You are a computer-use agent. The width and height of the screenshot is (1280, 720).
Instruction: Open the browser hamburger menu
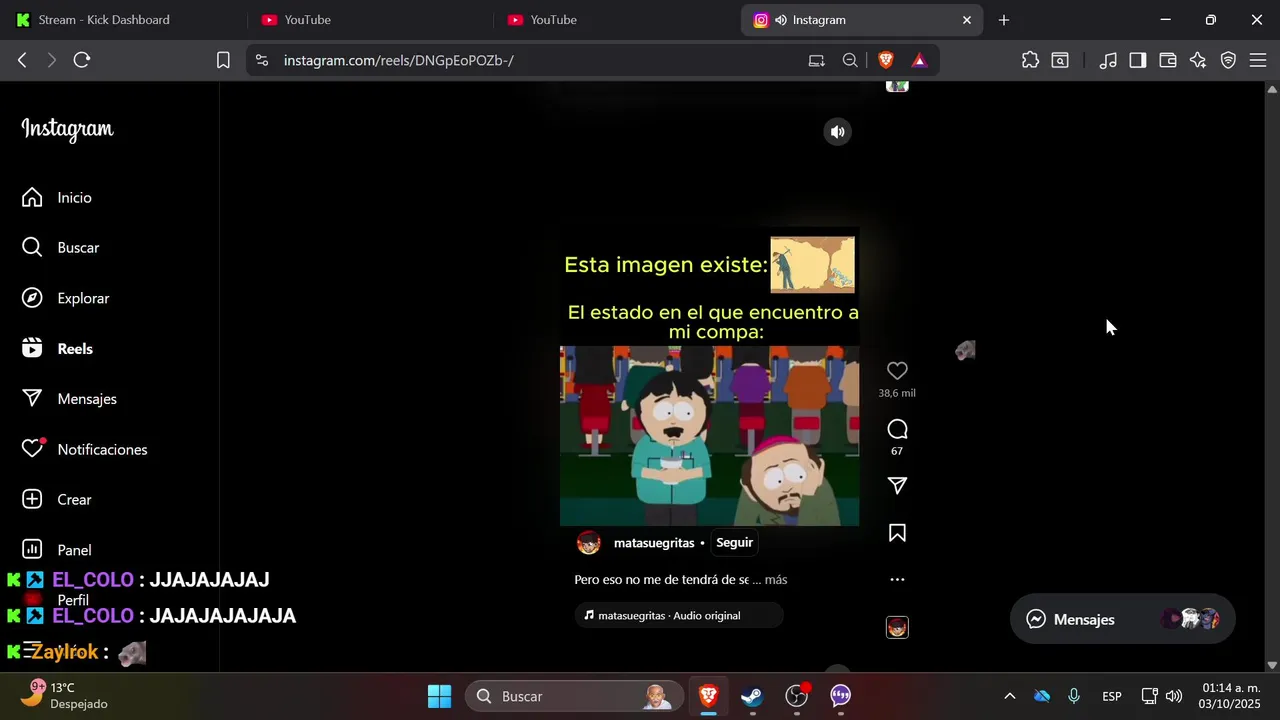[1257, 60]
